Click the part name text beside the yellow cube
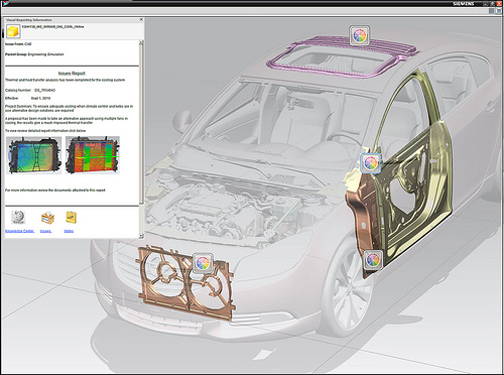Viewport: 504px width, 375px height. pos(53,27)
